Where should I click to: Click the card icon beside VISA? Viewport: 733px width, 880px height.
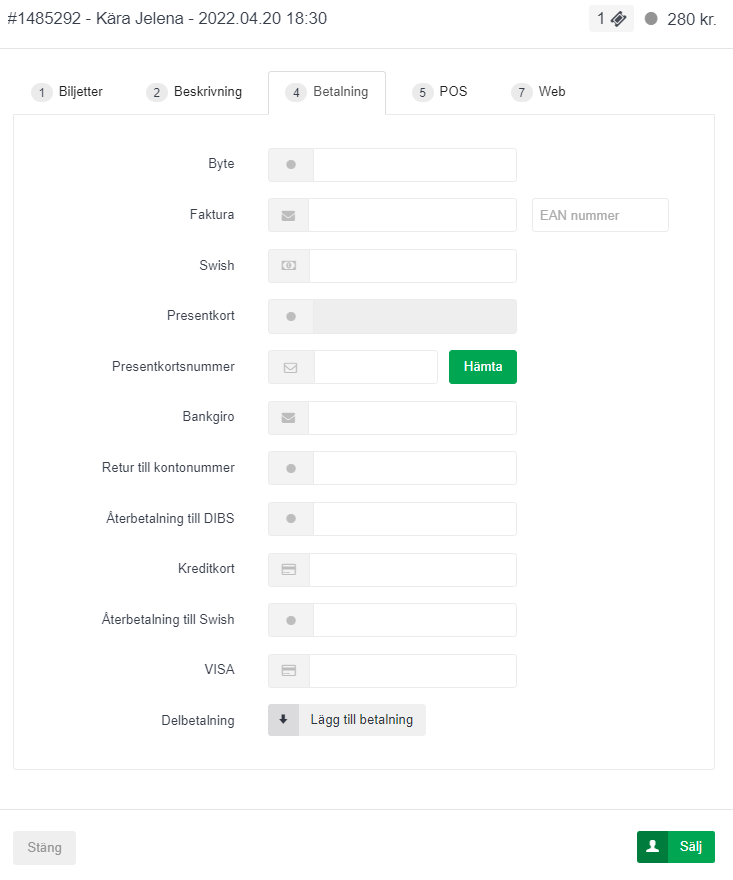(288, 671)
